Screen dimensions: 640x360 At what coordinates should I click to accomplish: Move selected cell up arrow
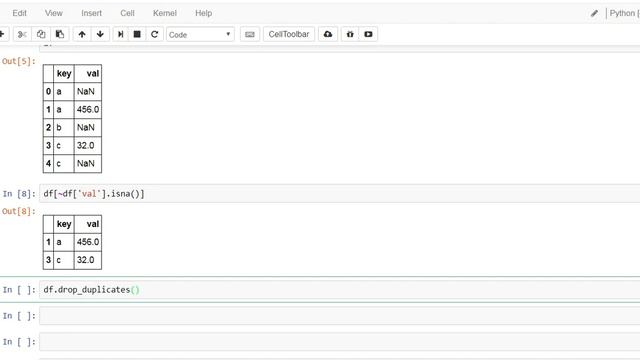tap(82, 34)
